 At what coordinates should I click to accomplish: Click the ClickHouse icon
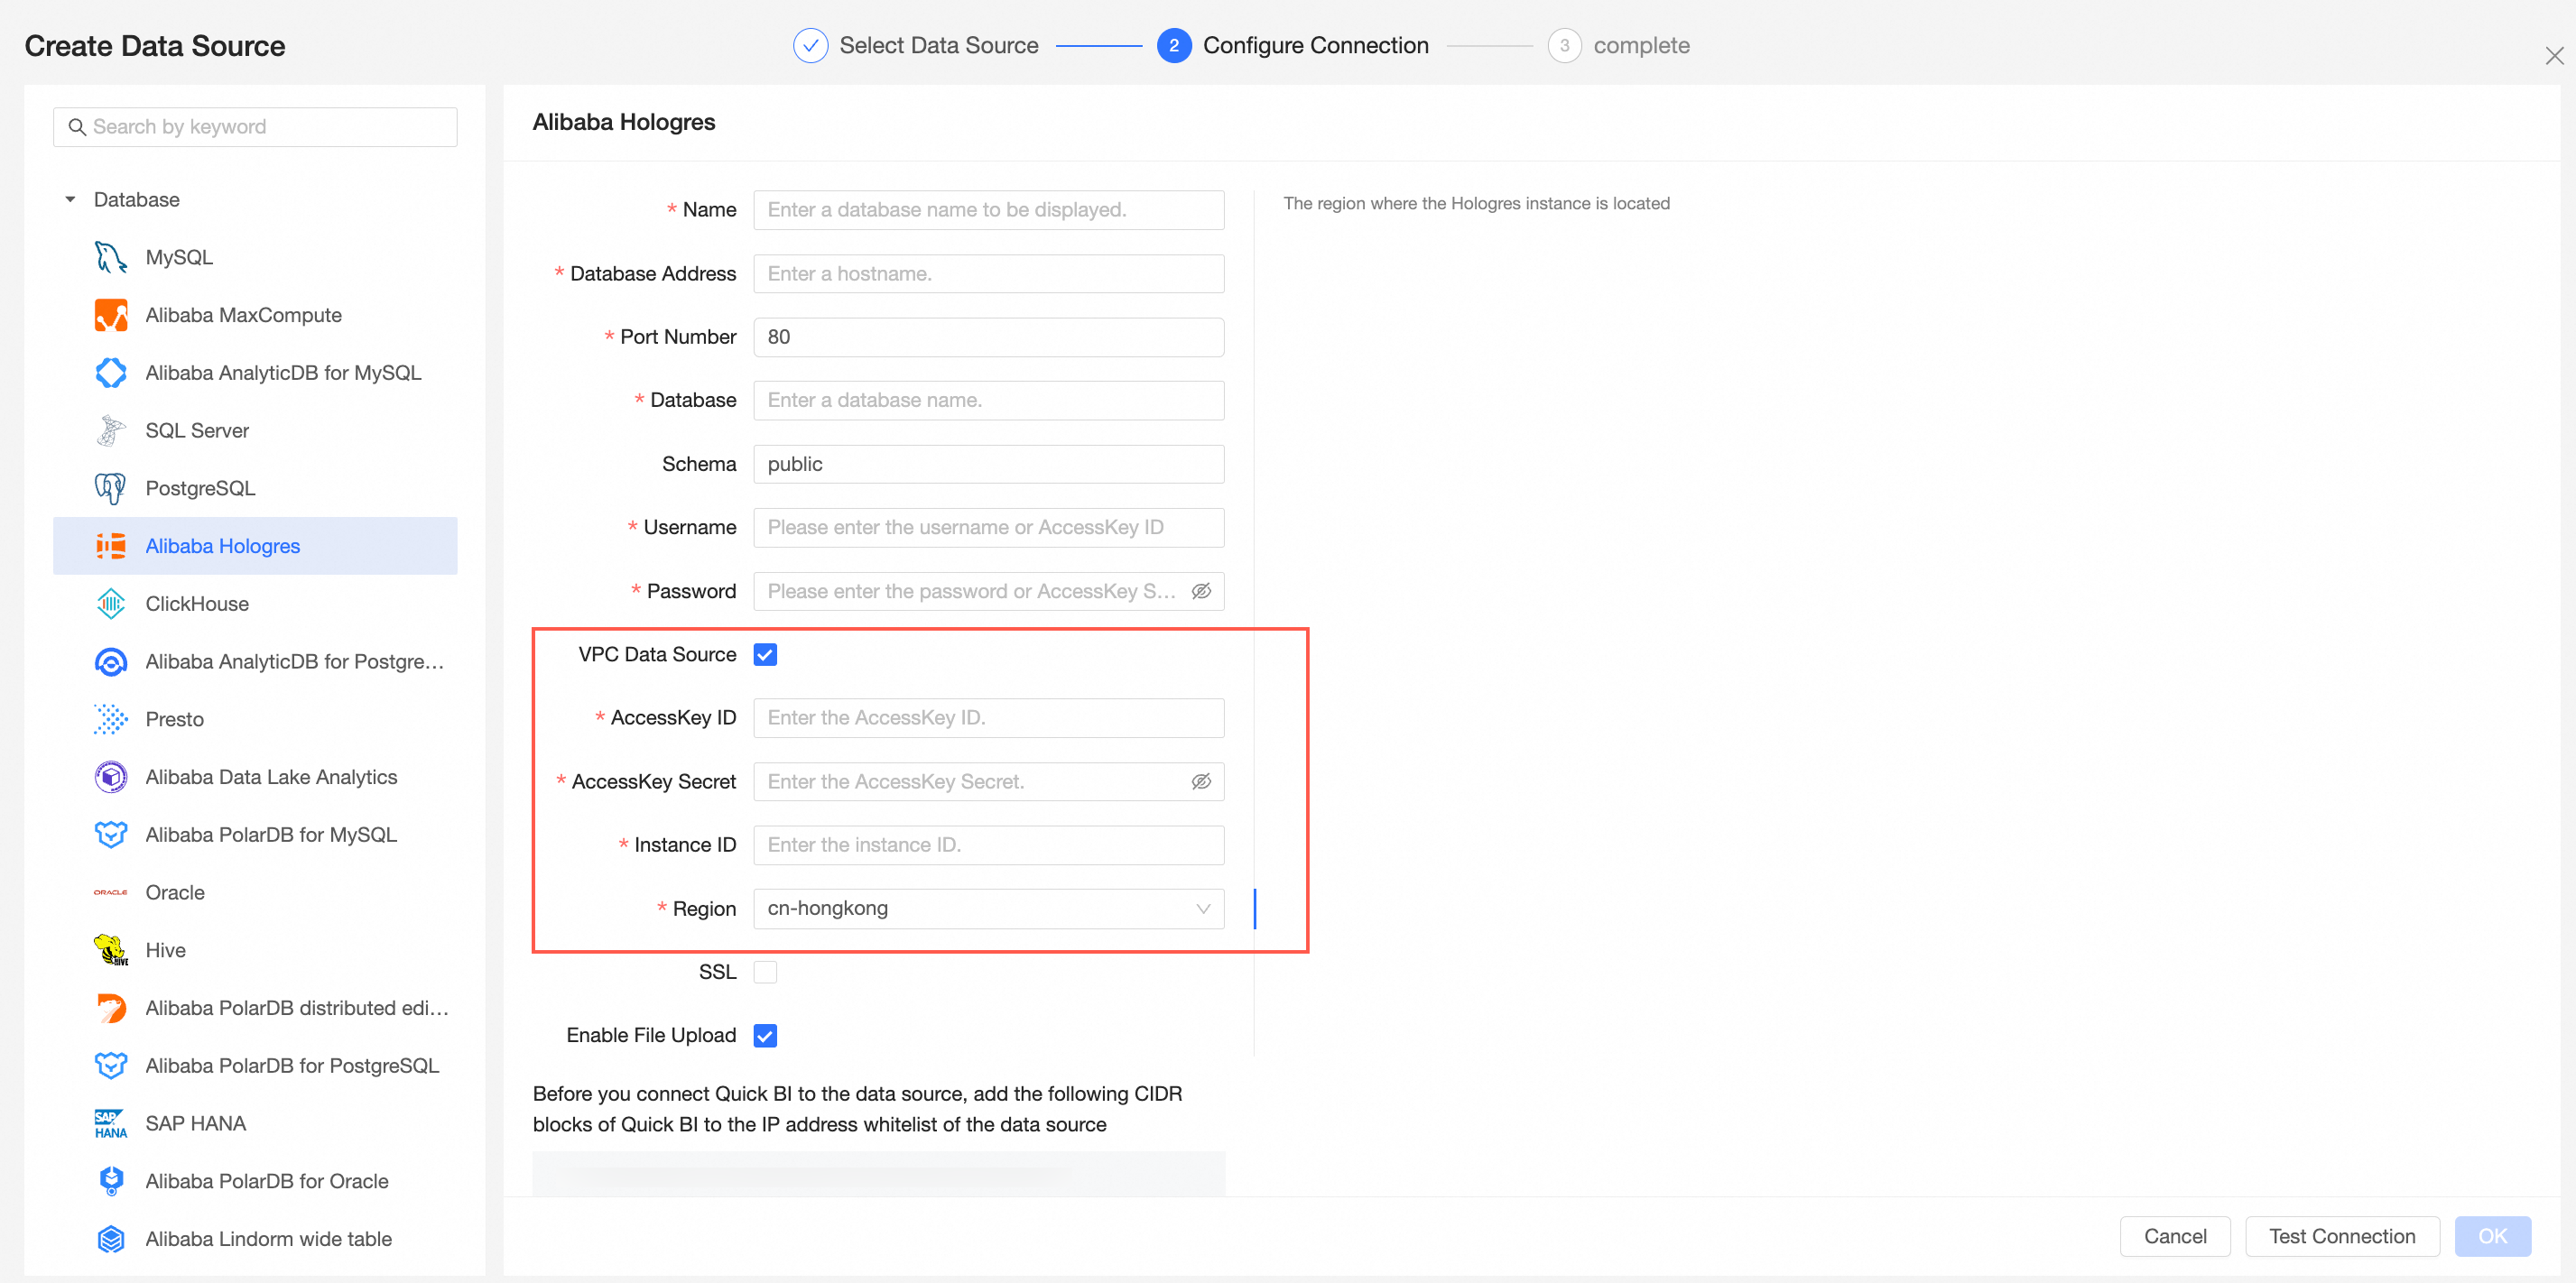[111, 604]
